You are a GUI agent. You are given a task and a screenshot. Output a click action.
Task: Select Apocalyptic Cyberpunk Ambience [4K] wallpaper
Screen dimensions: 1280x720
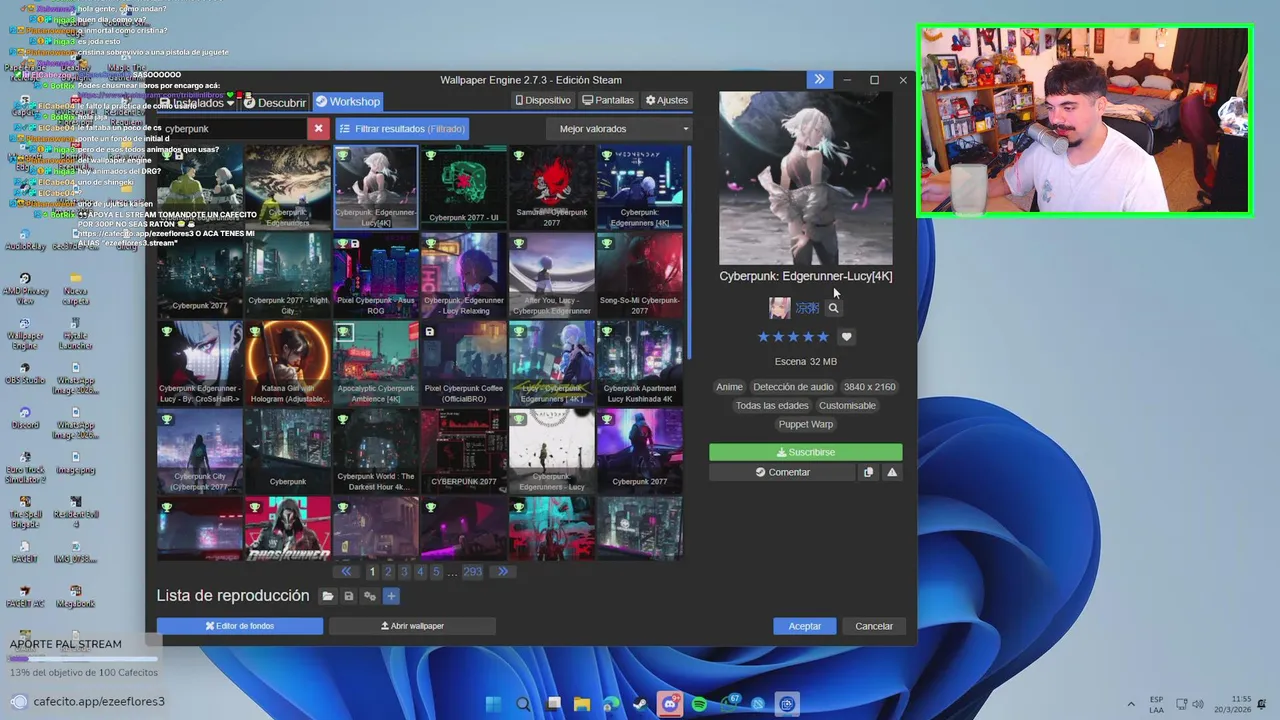coord(376,363)
